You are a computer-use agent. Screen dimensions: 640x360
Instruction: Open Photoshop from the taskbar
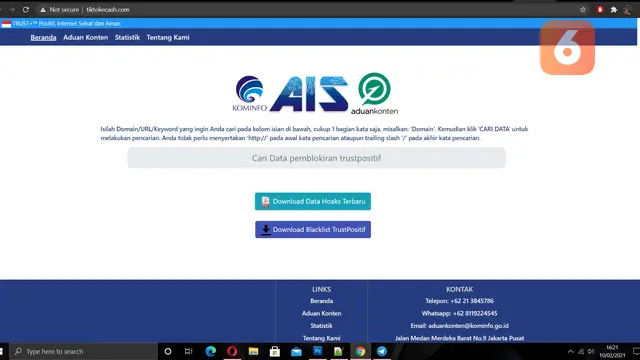[x=318, y=351]
